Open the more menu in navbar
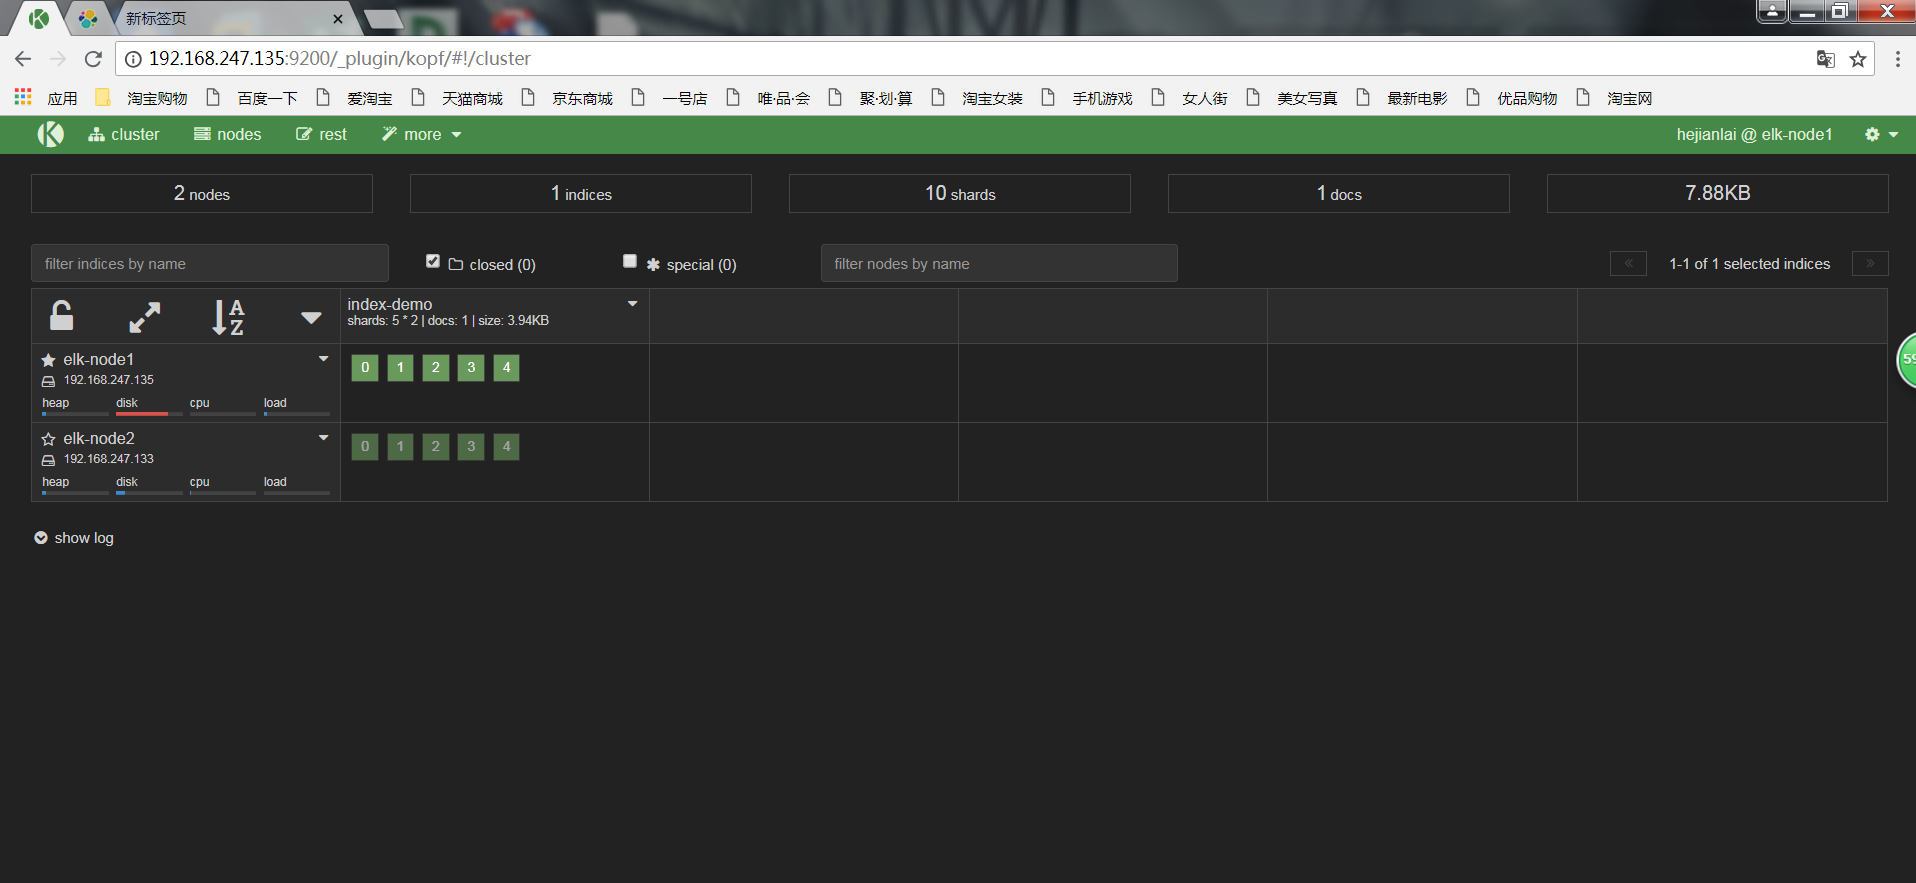This screenshot has height=883, width=1916. (x=422, y=134)
